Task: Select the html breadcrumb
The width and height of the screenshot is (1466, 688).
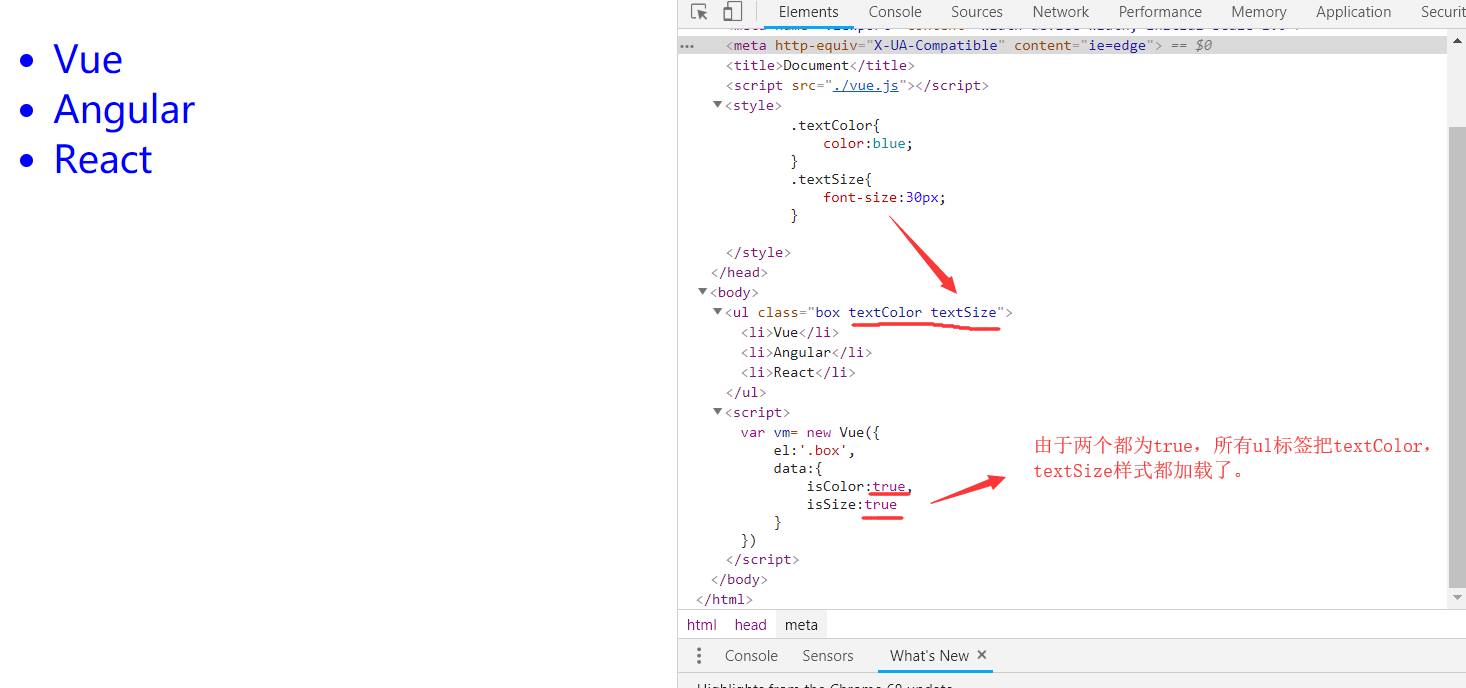Action: click(x=701, y=625)
